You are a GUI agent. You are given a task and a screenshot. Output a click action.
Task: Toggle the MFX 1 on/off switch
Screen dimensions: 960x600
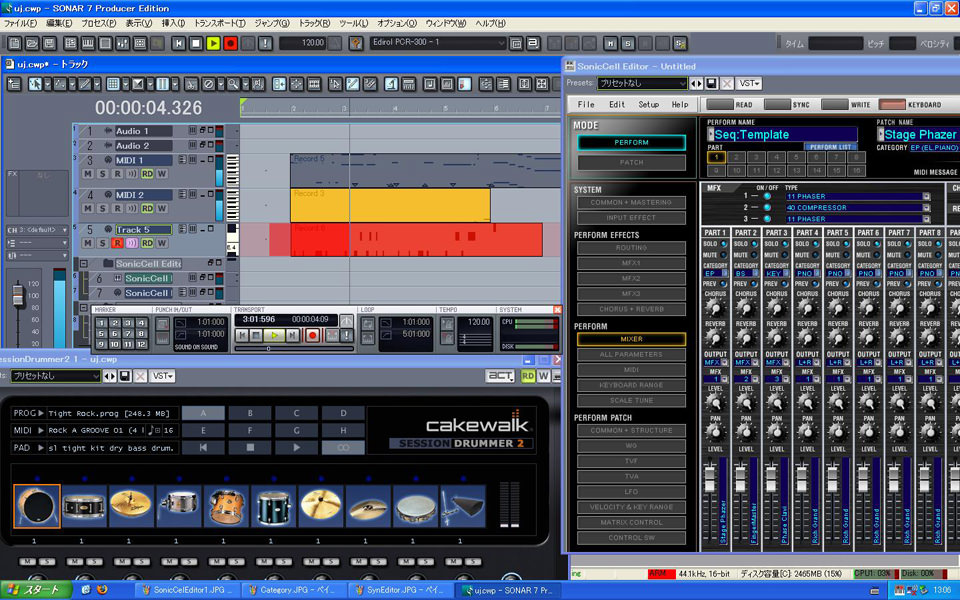[767, 194]
